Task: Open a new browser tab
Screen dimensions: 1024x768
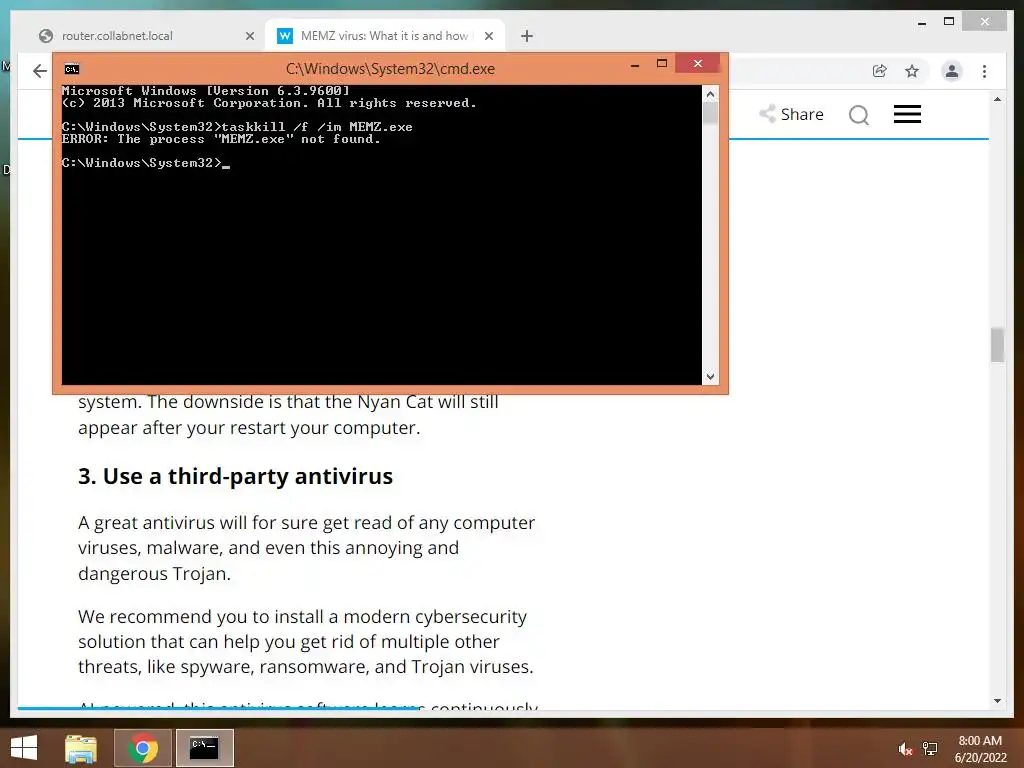Action: click(x=527, y=36)
